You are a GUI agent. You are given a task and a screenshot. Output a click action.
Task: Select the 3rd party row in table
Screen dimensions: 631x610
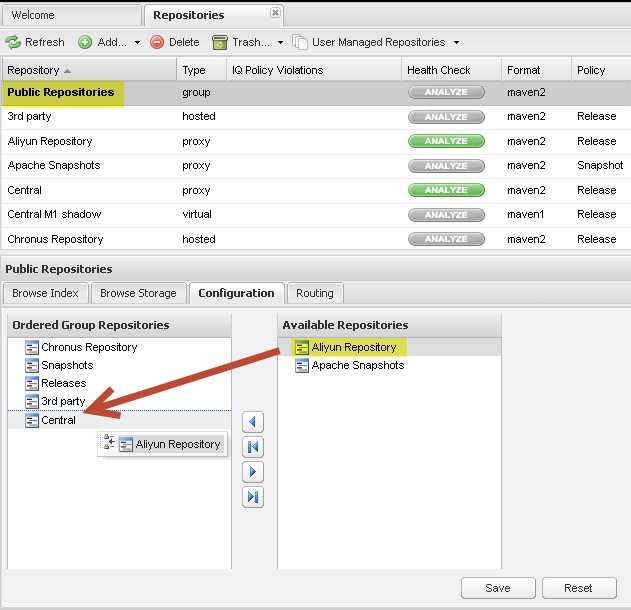pyautogui.click(x=316, y=117)
